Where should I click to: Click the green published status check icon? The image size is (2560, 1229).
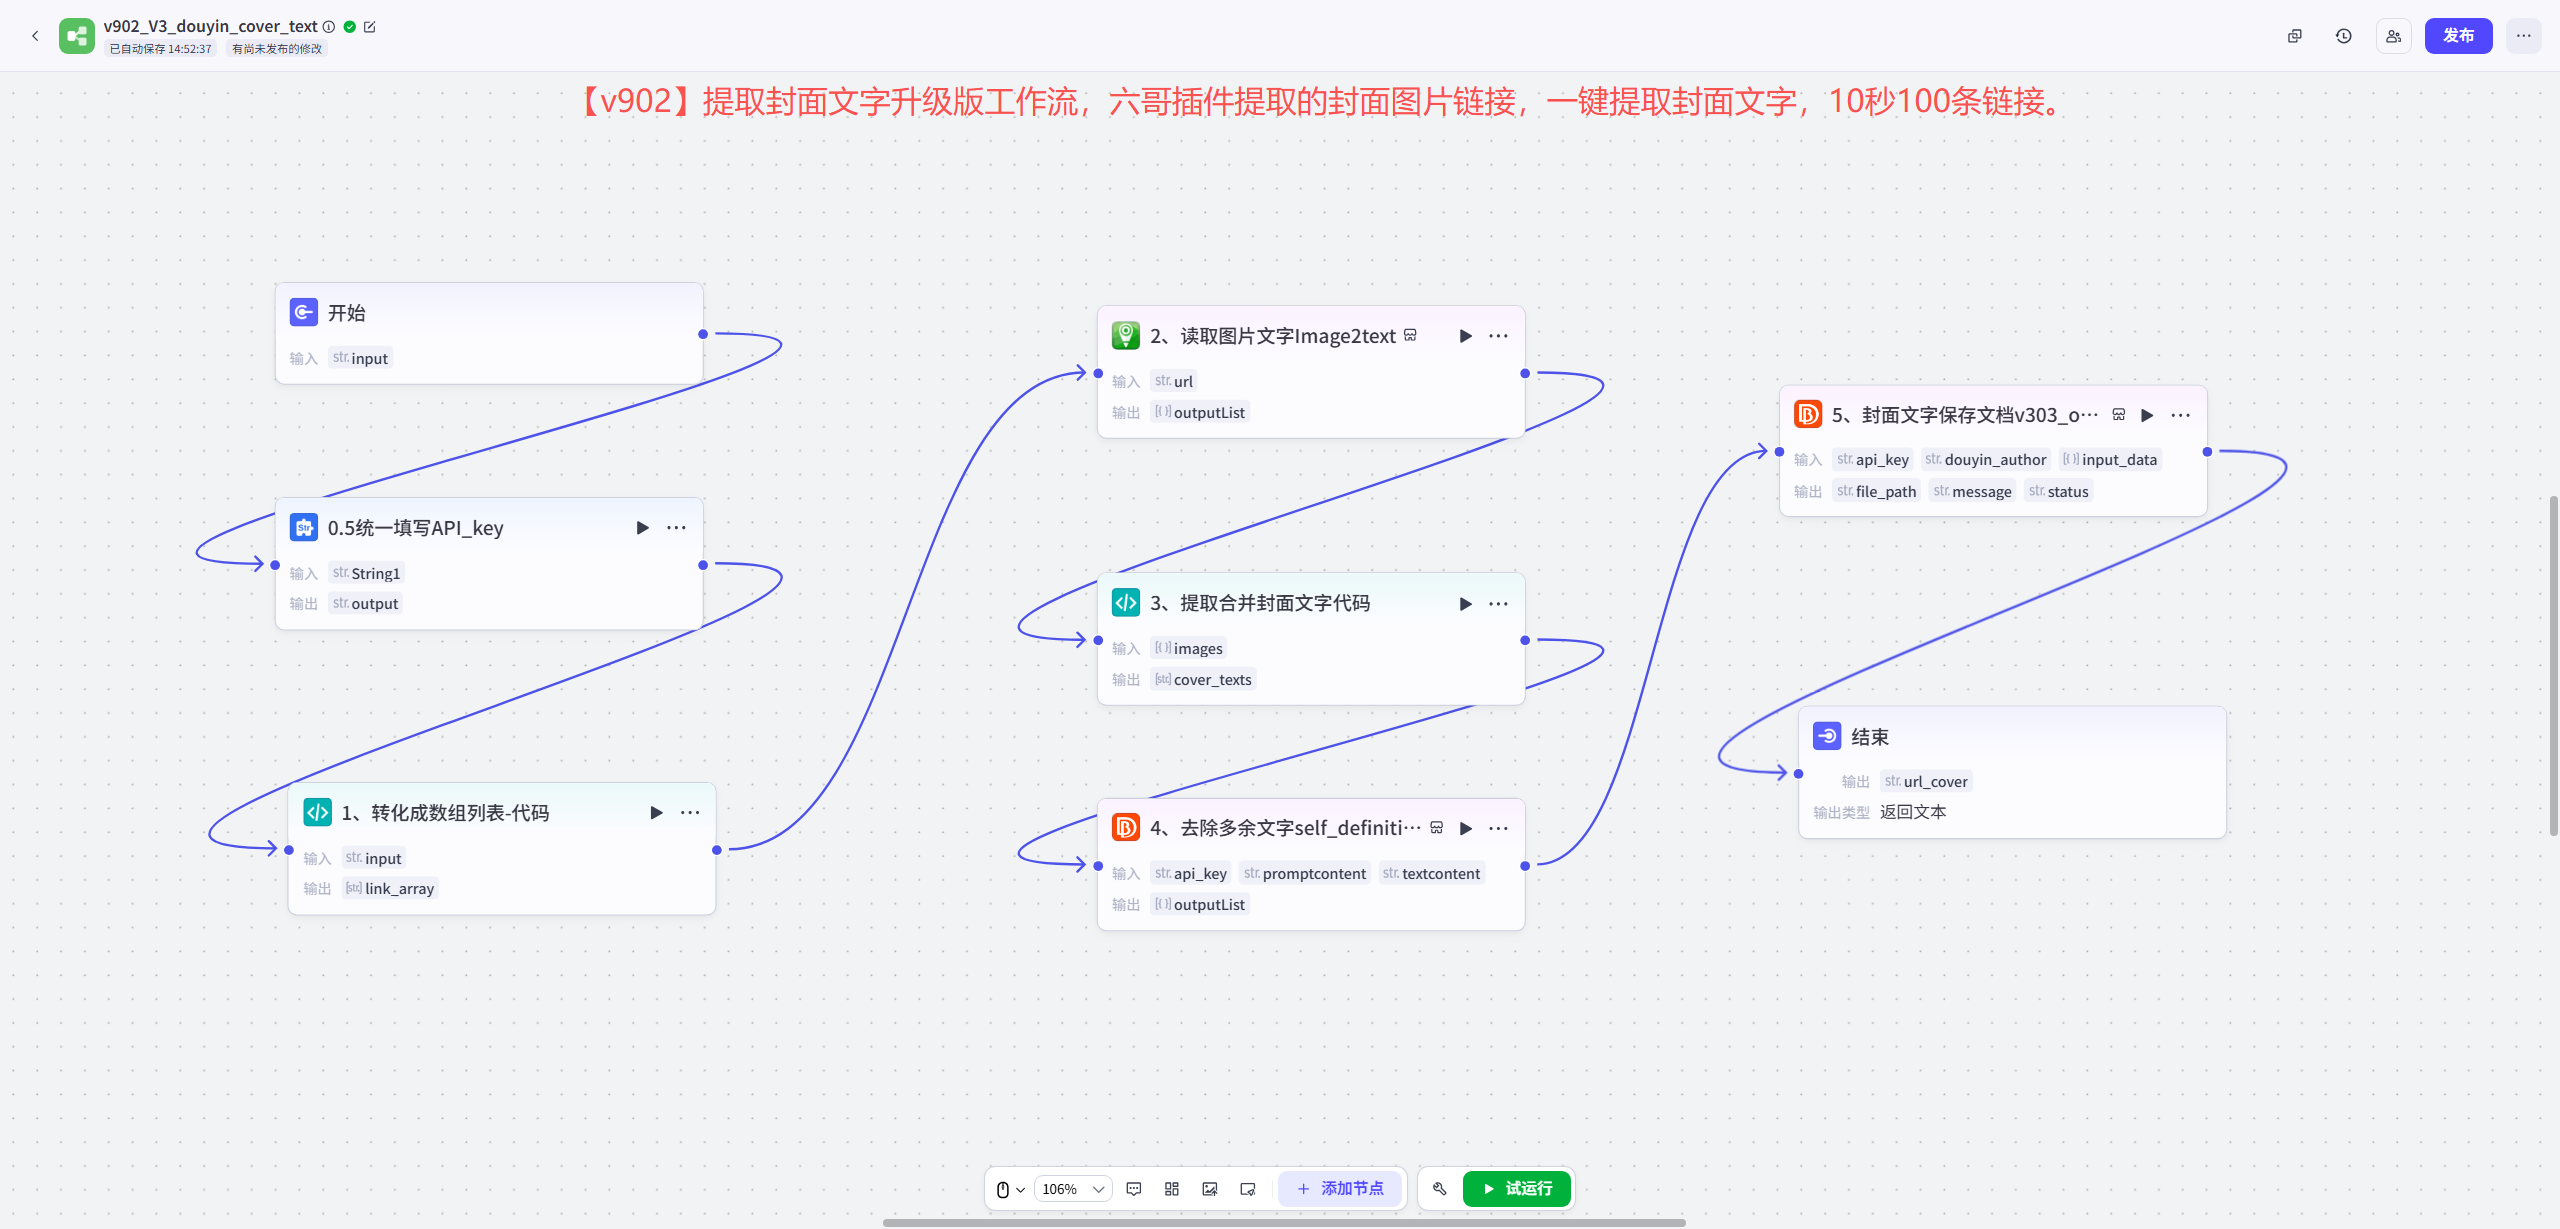click(x=350, y=27)
